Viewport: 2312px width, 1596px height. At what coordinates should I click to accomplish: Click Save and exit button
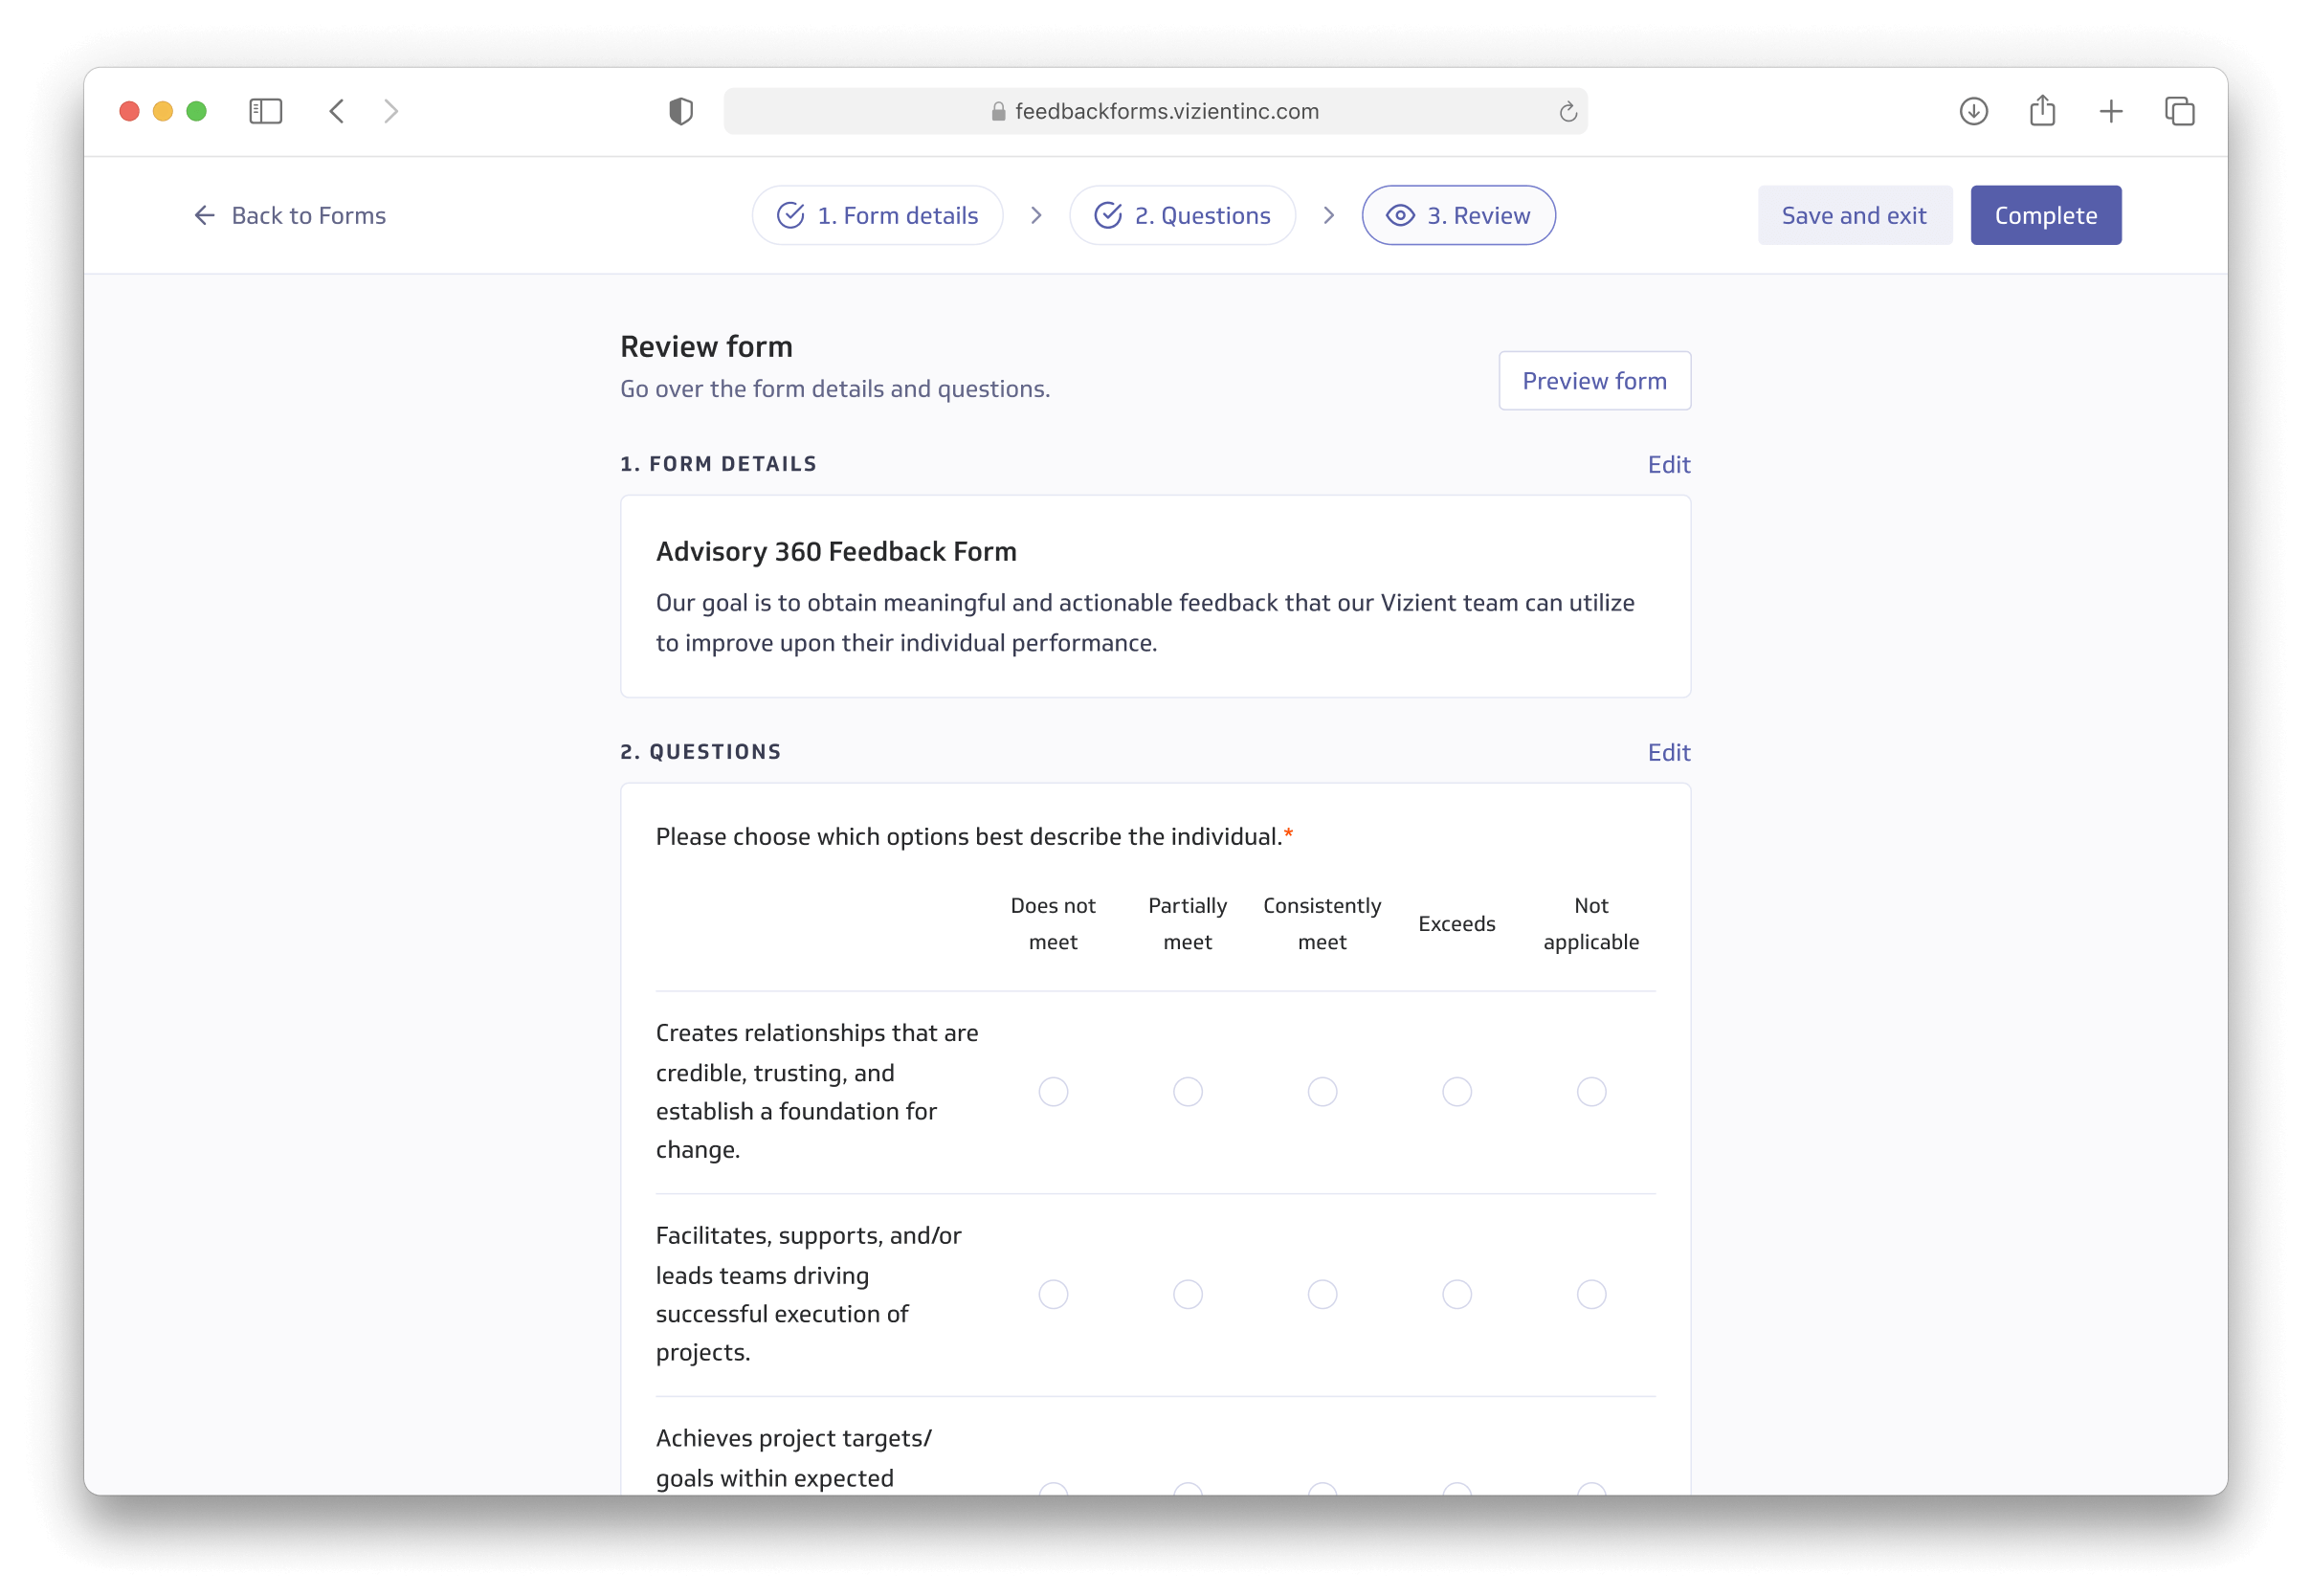[x=1854, y=215]
